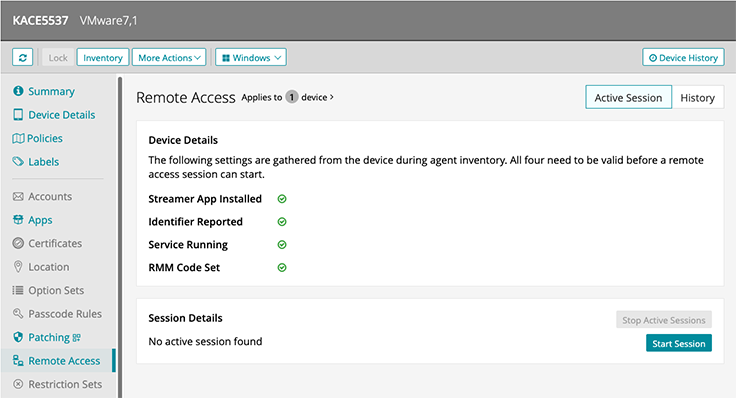Viewport: 736px width, 398px height.
Task: Click the Passcode Rules key icon
Action: tap(18, 313)
